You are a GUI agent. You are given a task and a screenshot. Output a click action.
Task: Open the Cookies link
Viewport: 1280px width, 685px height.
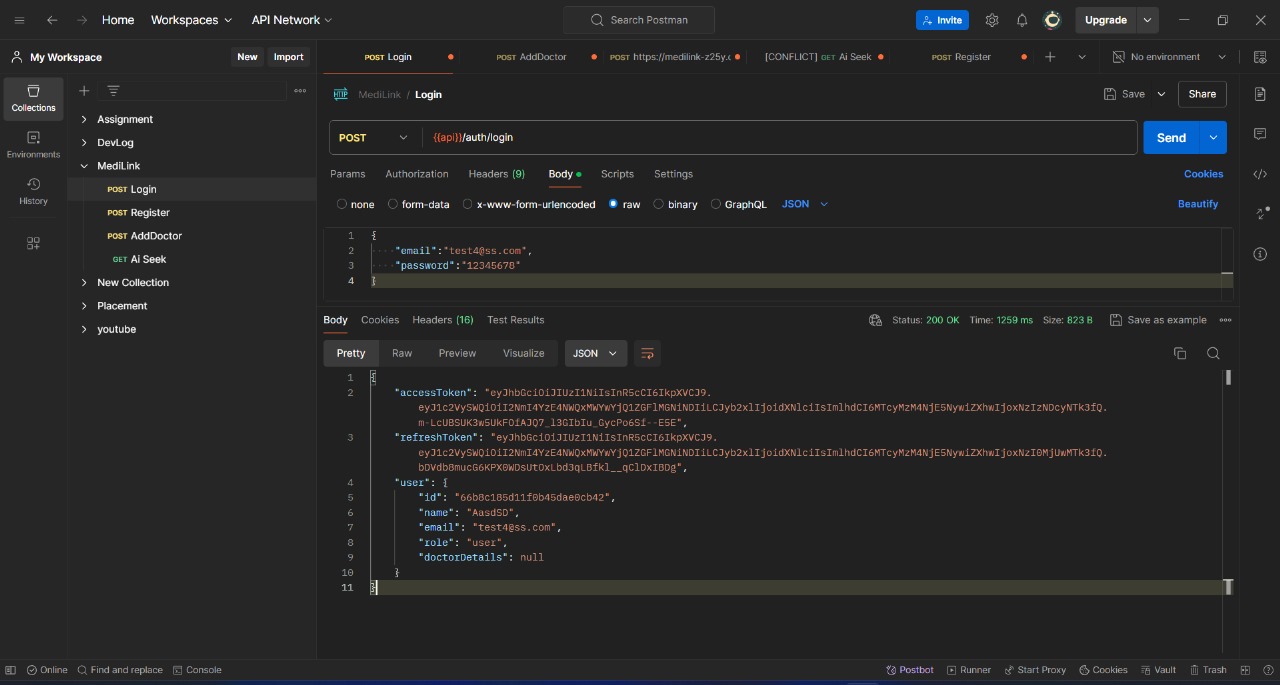(x=1203, y=174)
